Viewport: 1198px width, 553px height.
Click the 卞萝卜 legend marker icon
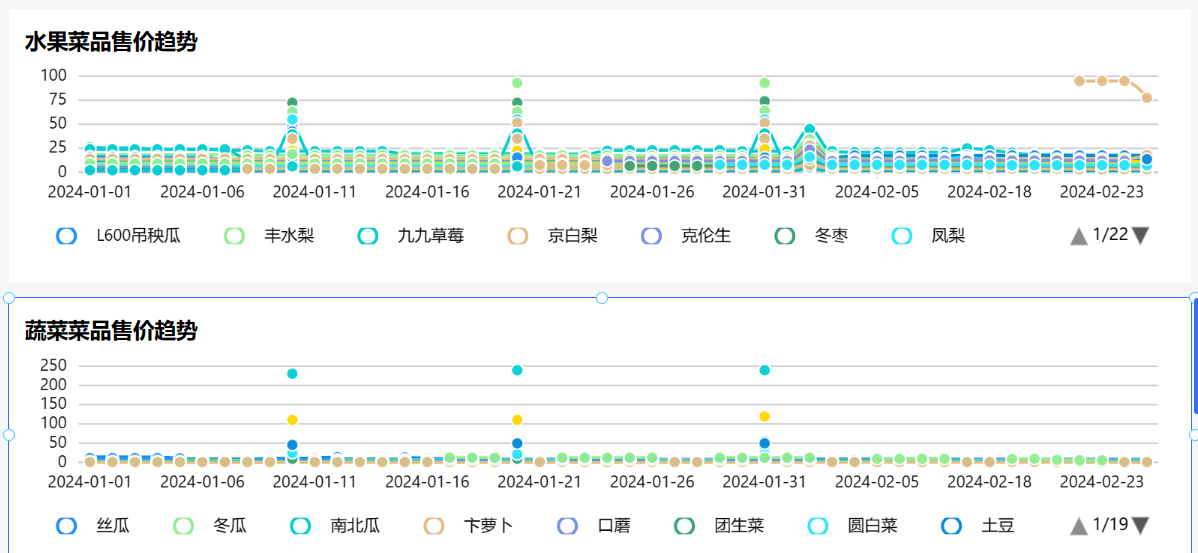434,525
